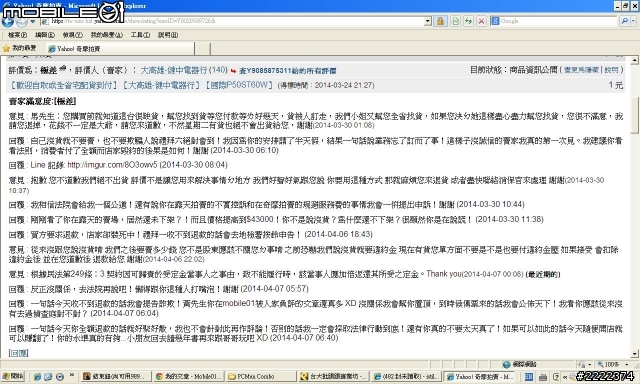This screenshot has width=640, height=384.
Task: Click the reply line dated 2014-04-07 05:57
Action: [x=158, y=289]
